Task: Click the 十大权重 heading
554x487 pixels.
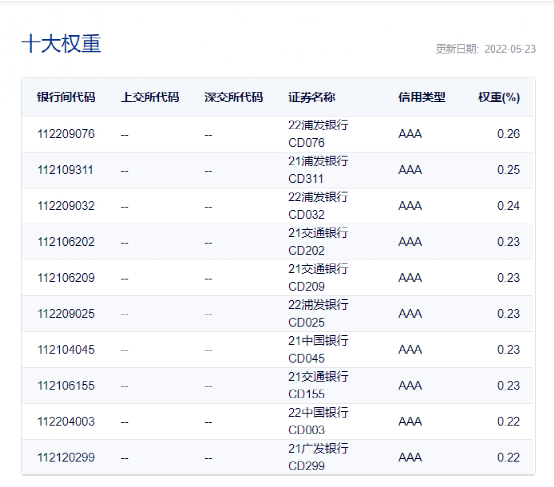Action: (x=61, y=44)
